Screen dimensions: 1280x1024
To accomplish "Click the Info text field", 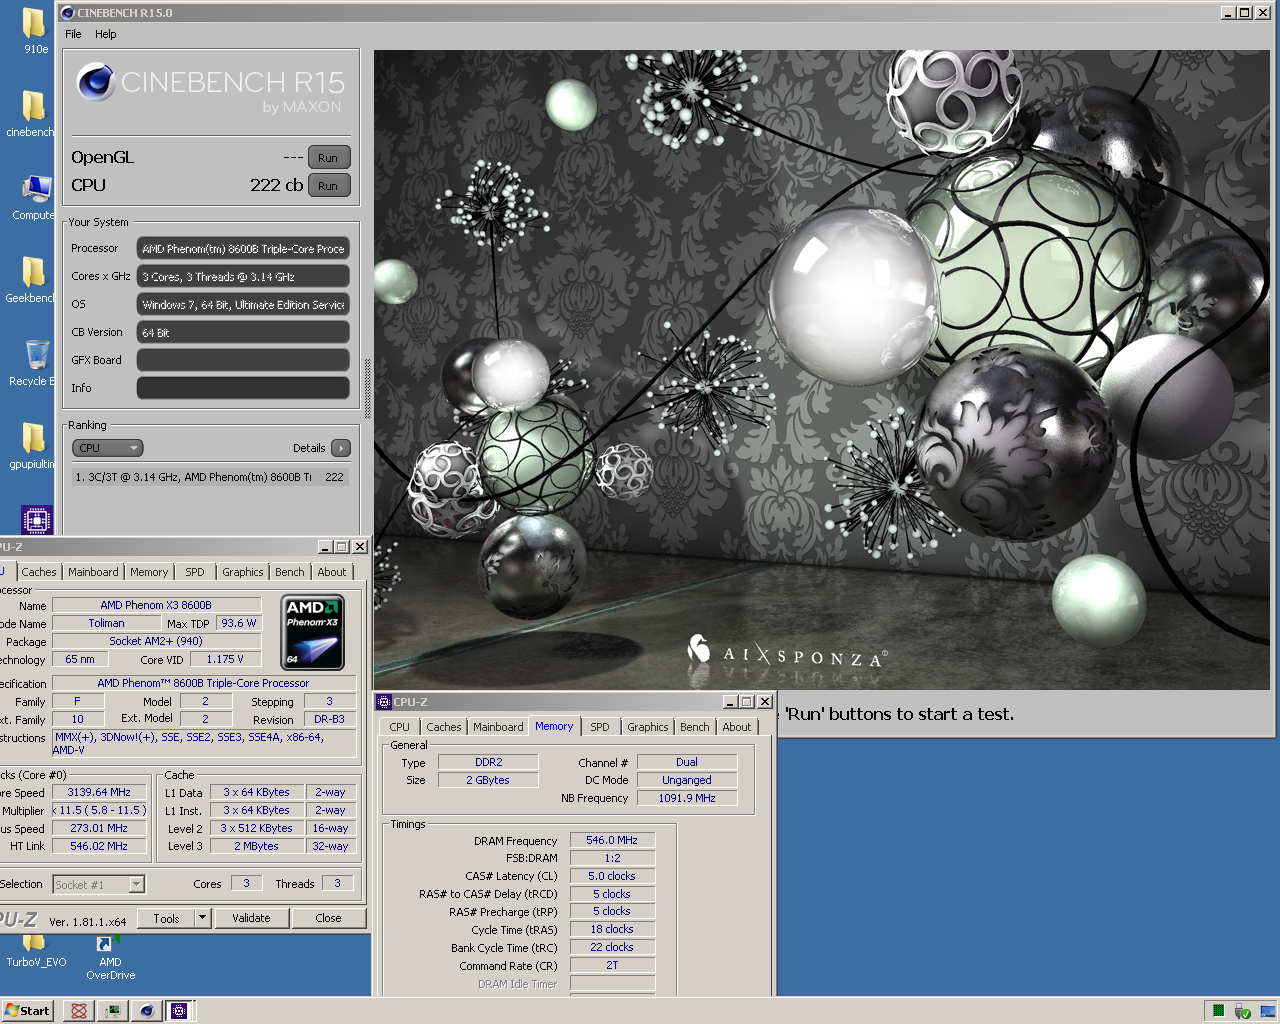I will [x=243, y=388].
